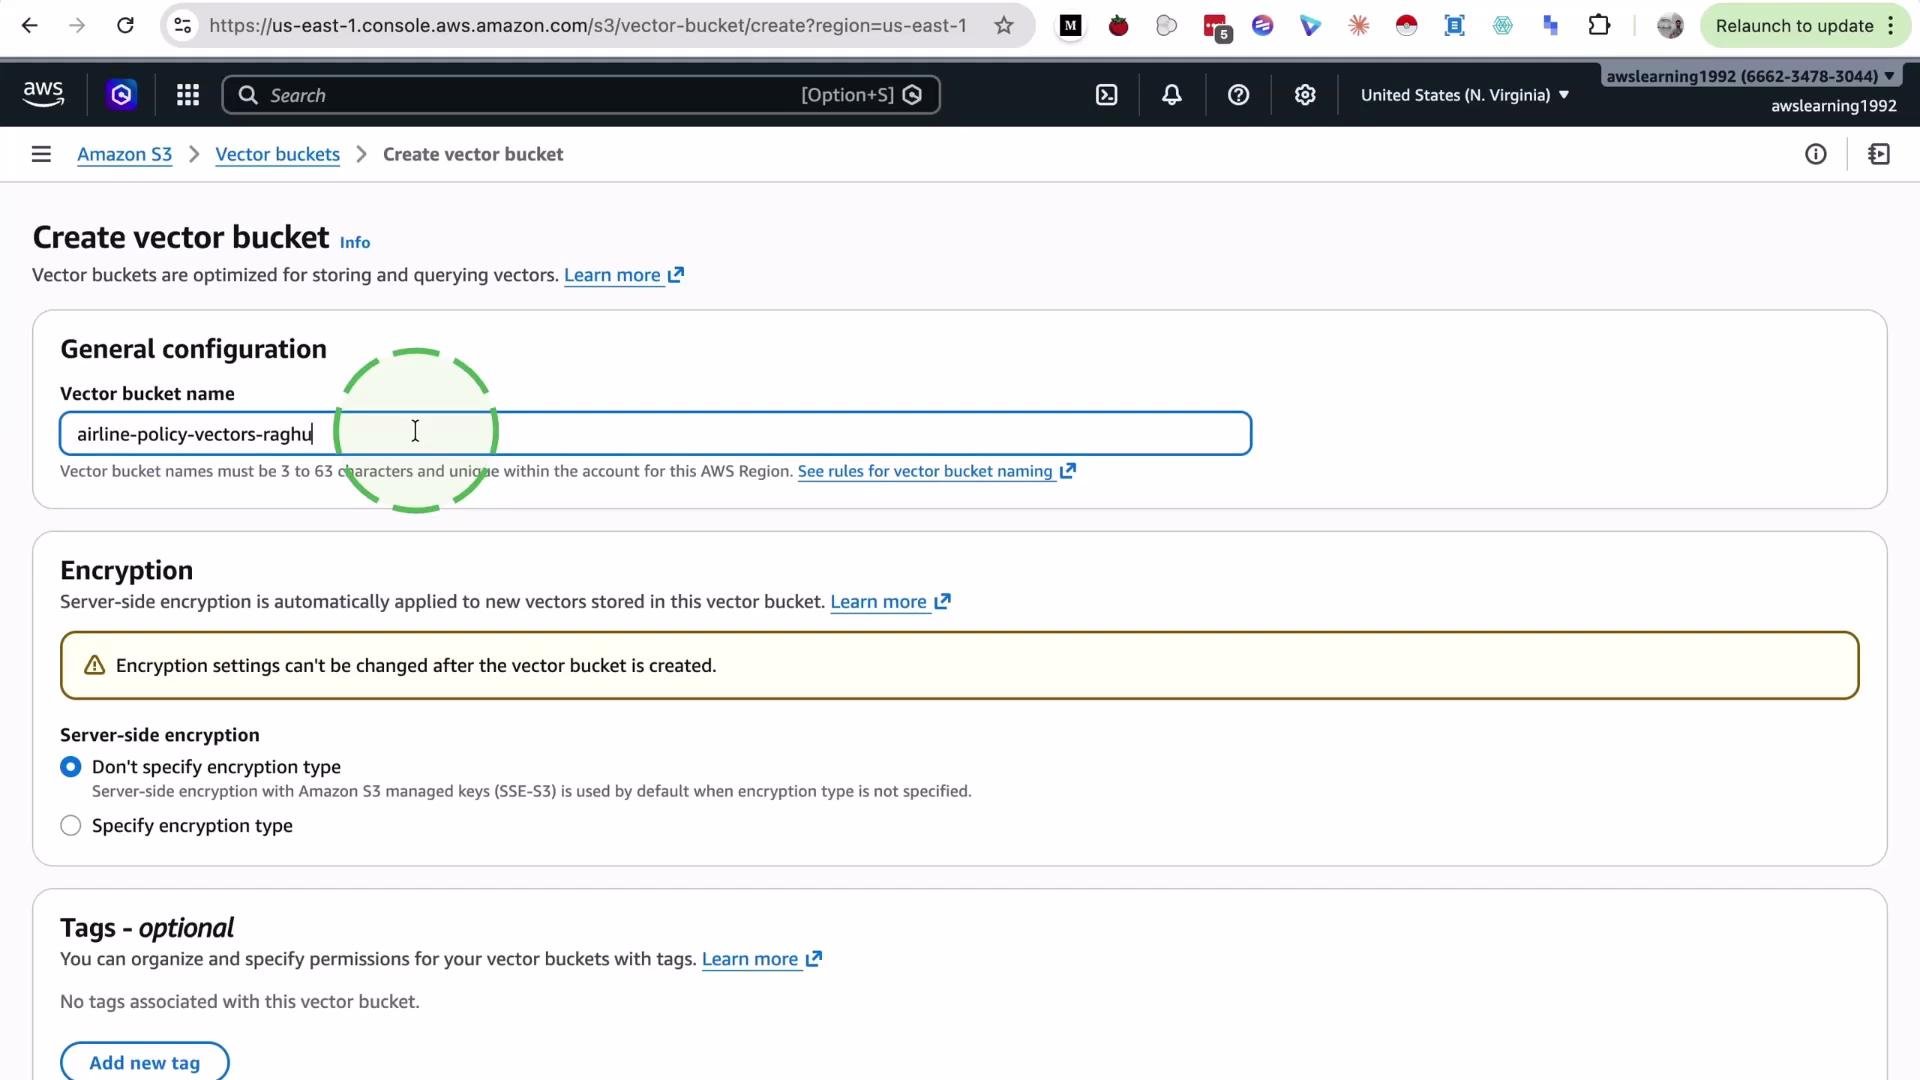Open Encryption Learn more link
Viewport: 1920px width, 1080px height.
click(x=890, y=602)
